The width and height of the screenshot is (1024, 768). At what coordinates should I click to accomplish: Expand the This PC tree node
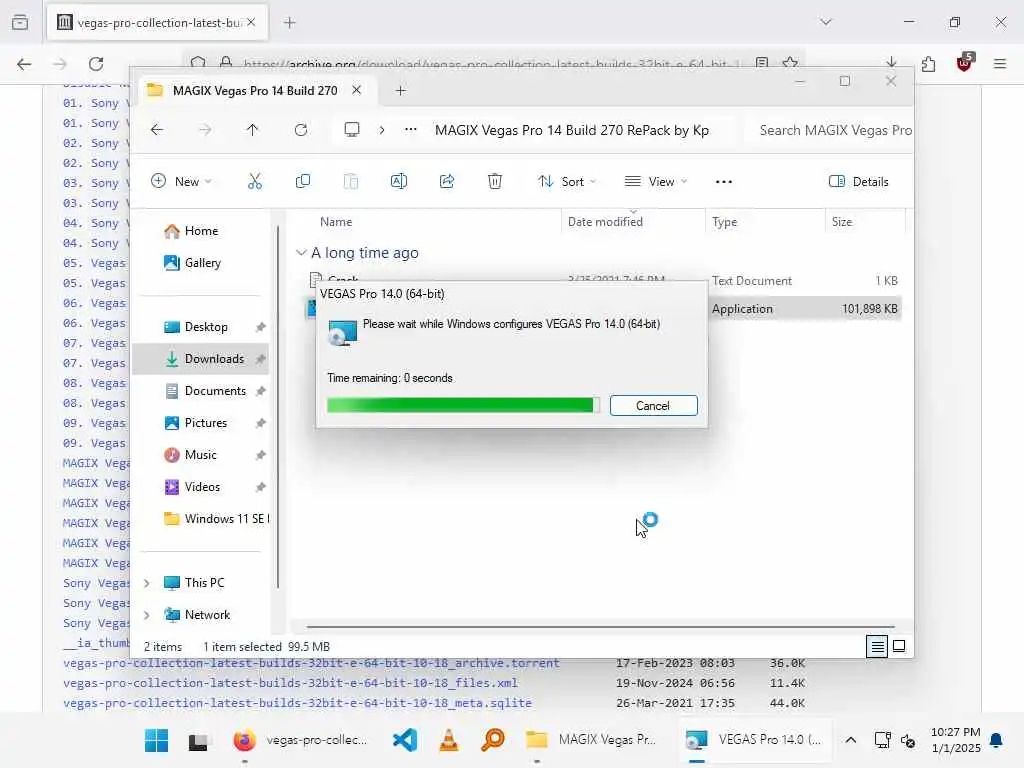(147, 583)
